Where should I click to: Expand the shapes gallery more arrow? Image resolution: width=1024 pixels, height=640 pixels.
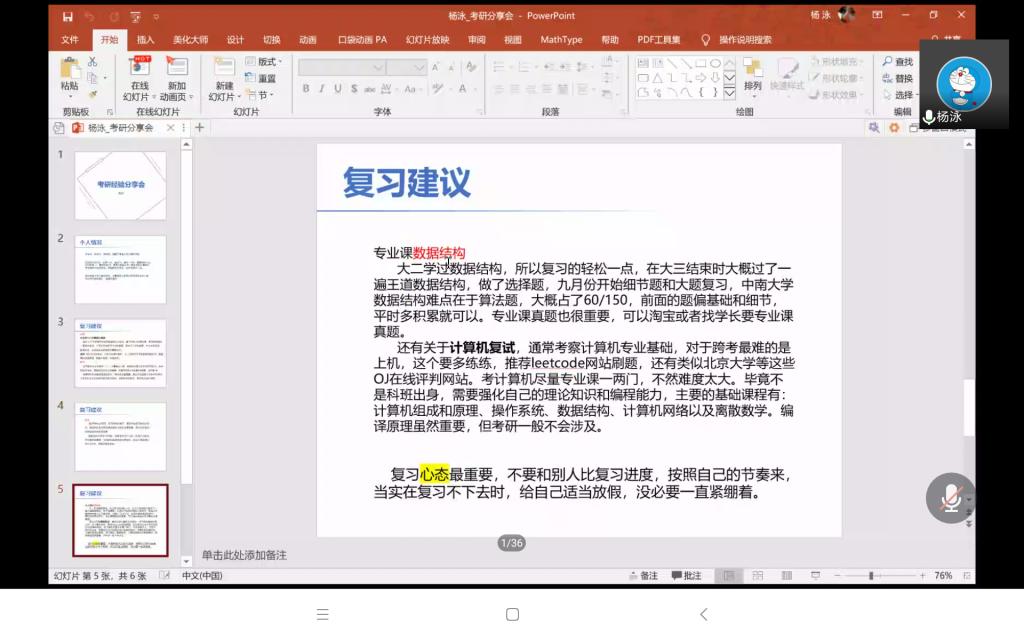pyautogui.click(x=729, y=93)
